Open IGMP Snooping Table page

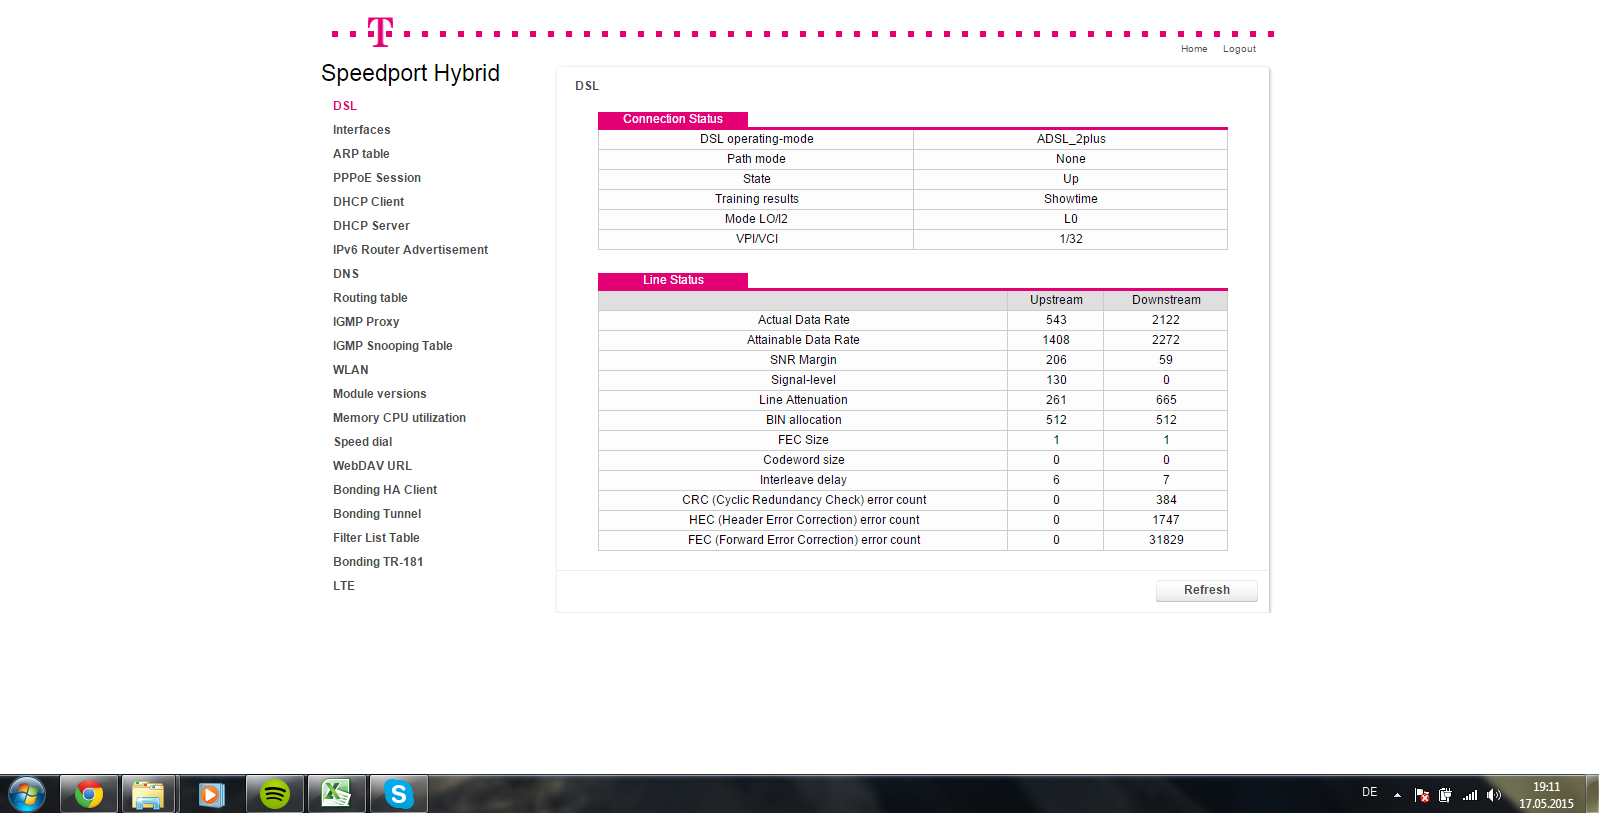tap(392, 346)
